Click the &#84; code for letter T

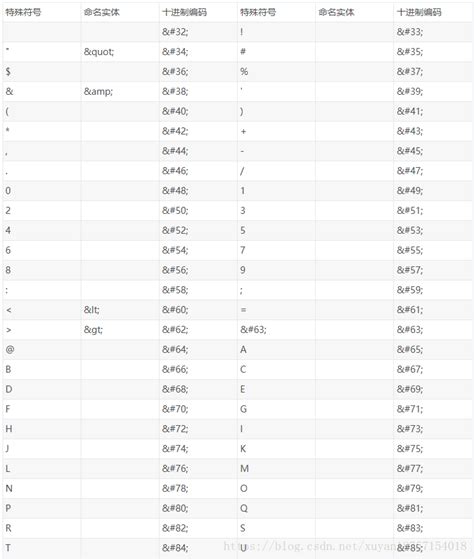coord(175,548)
